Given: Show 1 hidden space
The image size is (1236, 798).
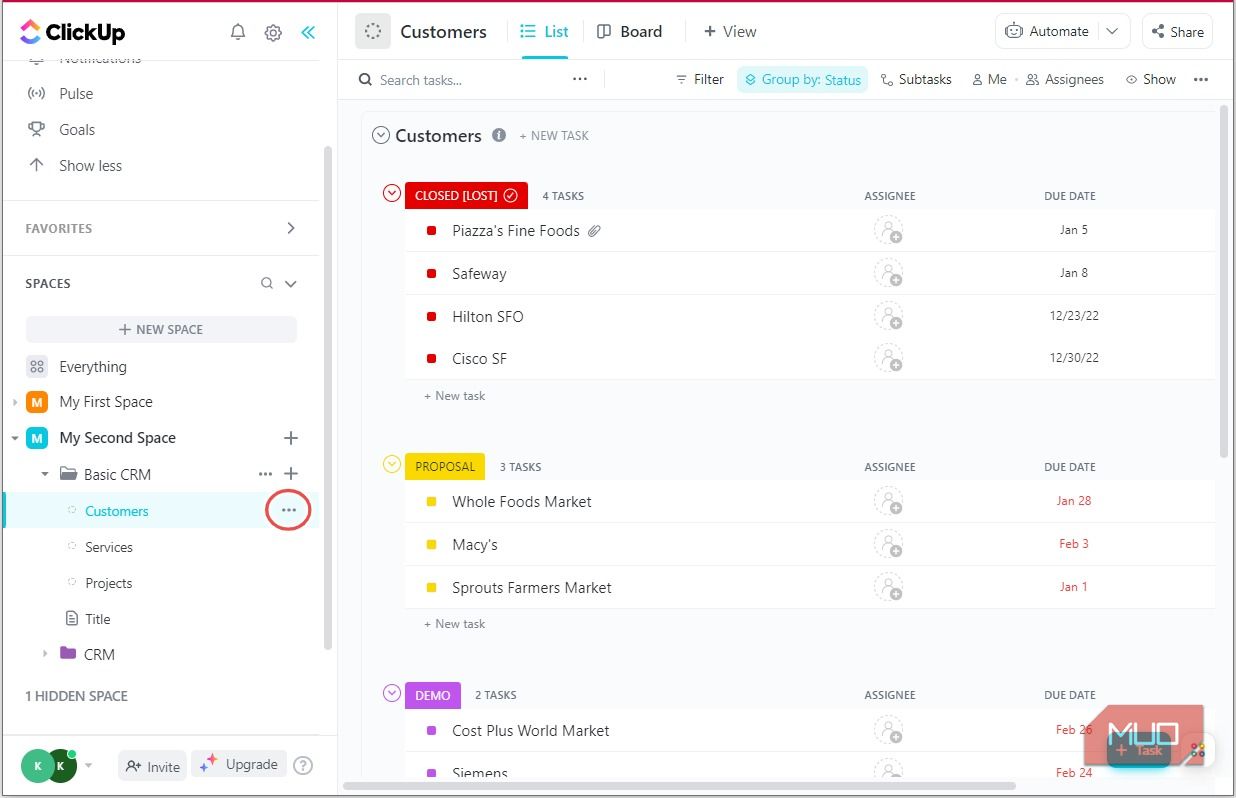Looking at the screenshot, I should (76, 696).
